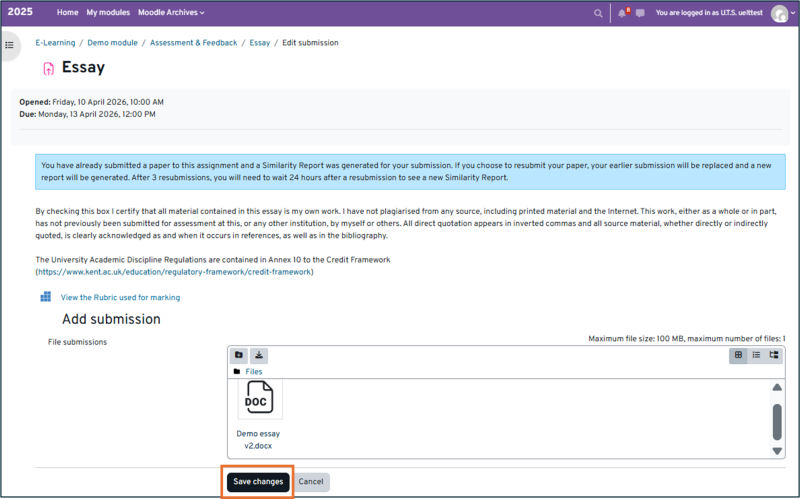Click the user avatar picture
This screenshot has height=499, width=800.
point(779,14)
